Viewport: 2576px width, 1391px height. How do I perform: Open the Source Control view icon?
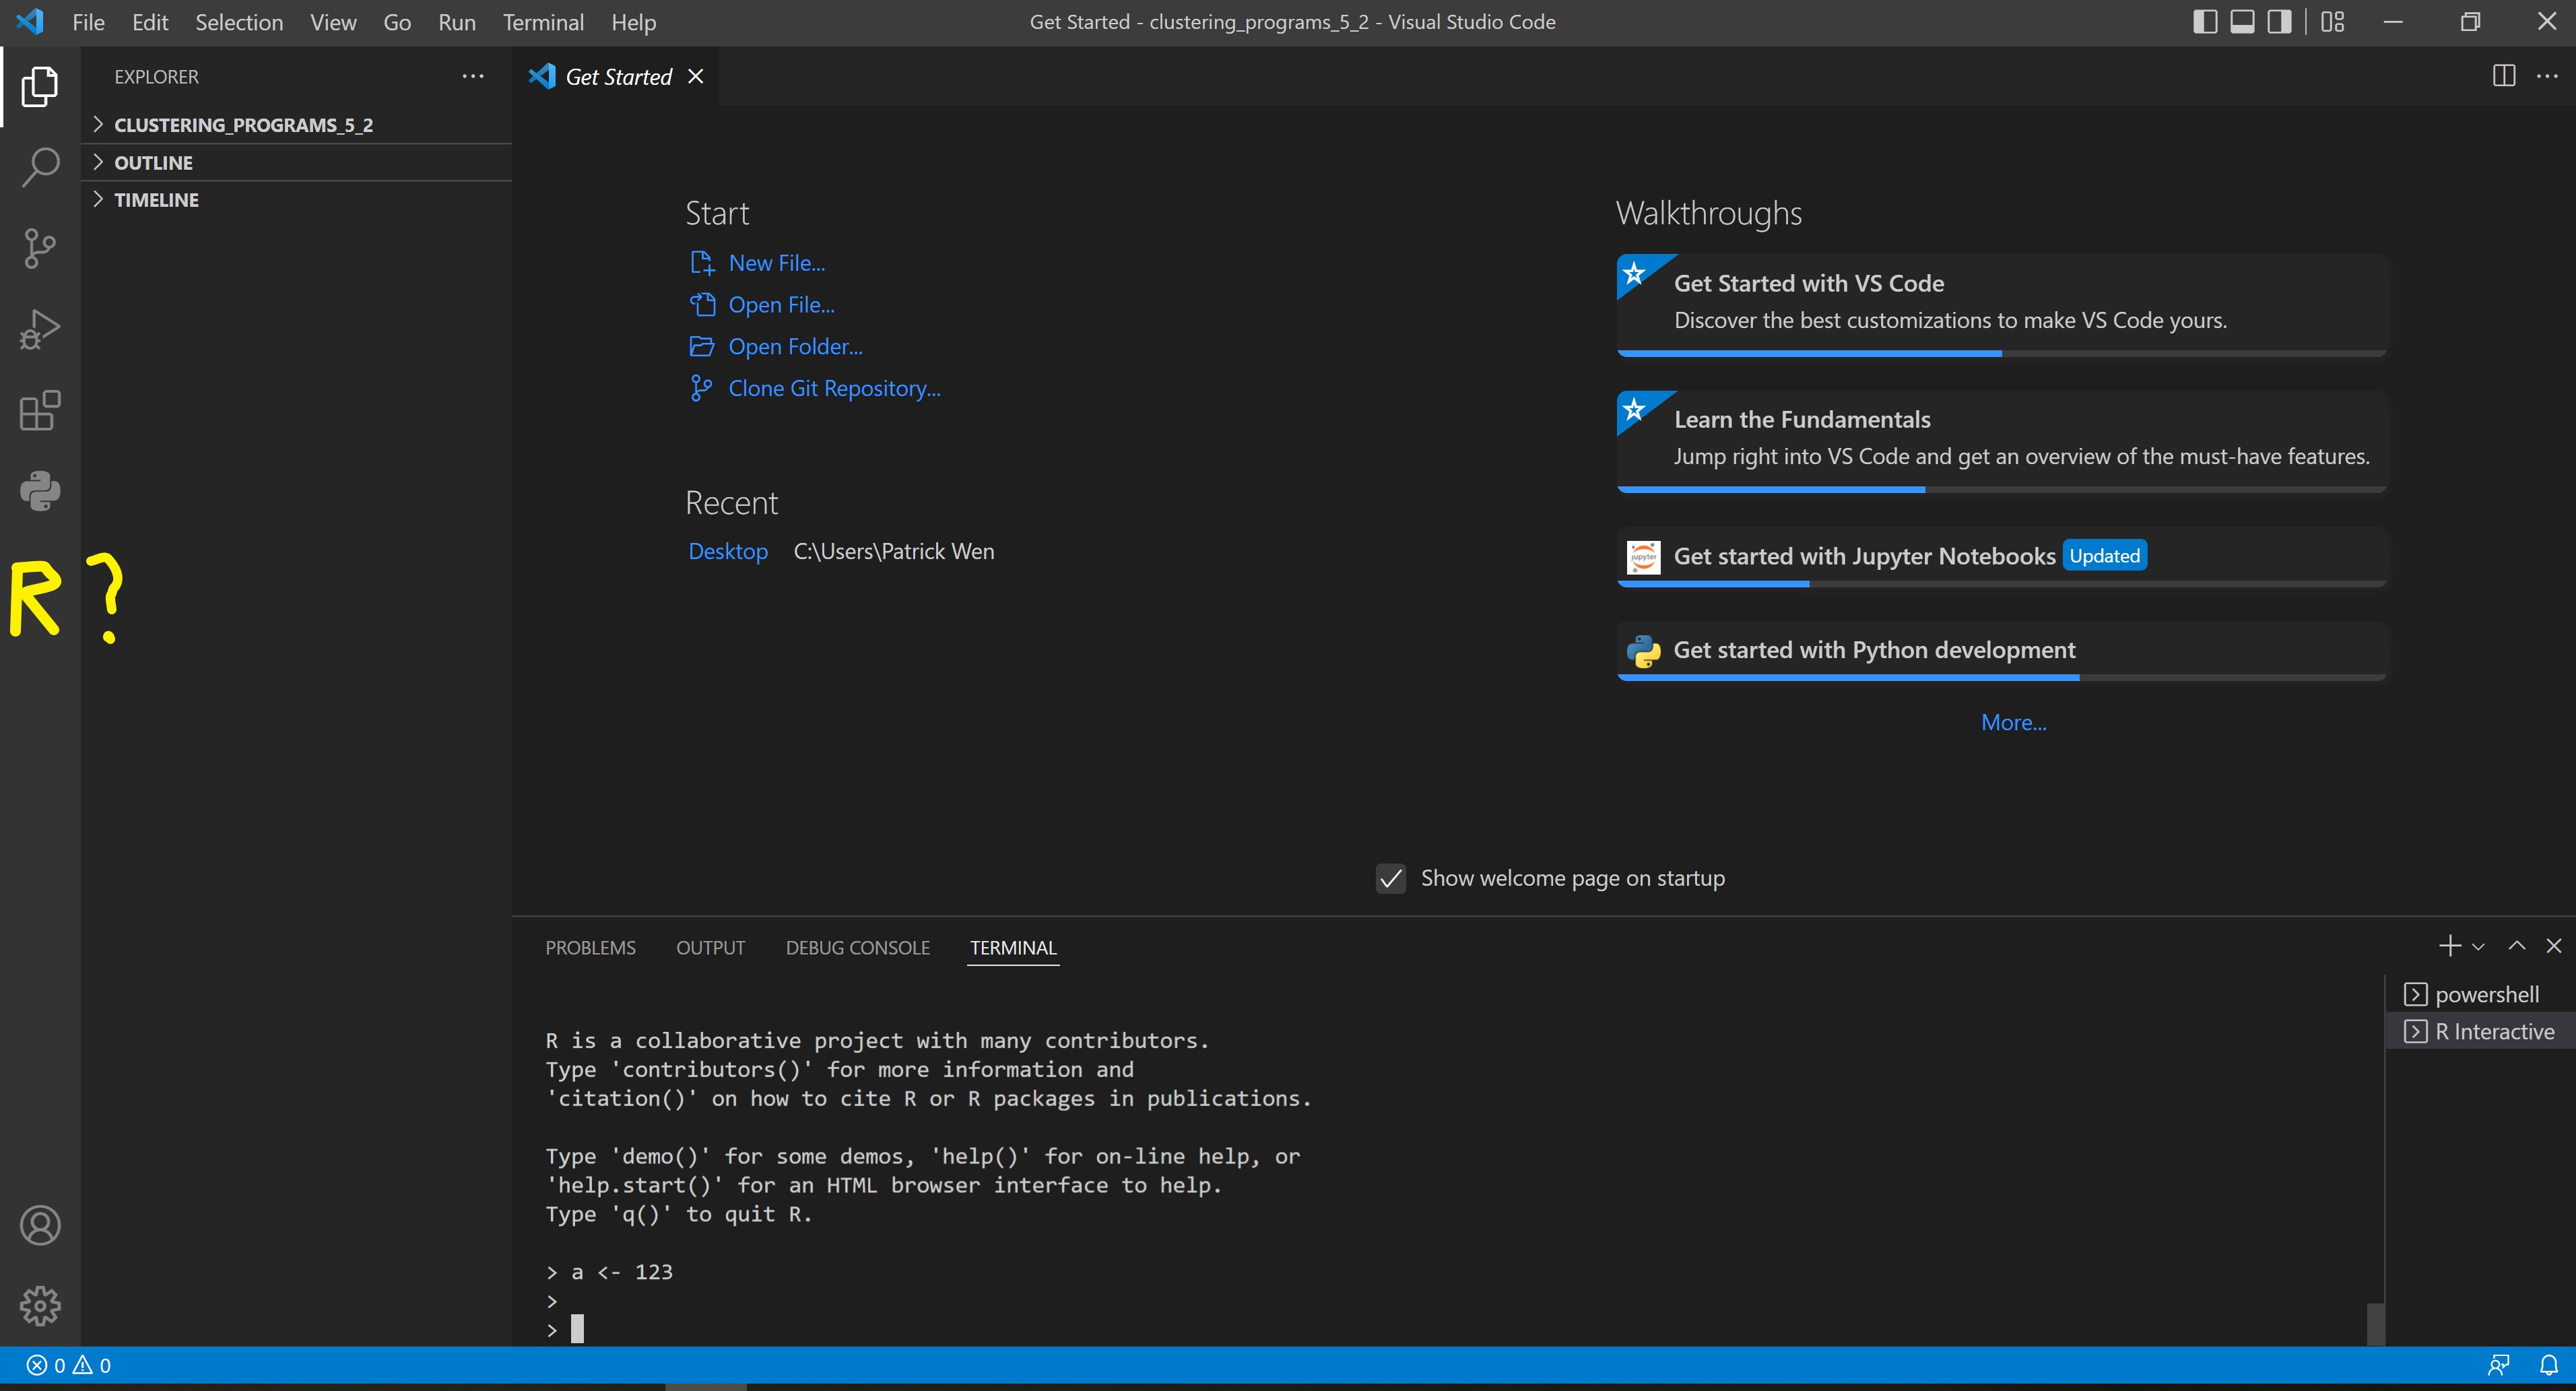coord(40,248)
